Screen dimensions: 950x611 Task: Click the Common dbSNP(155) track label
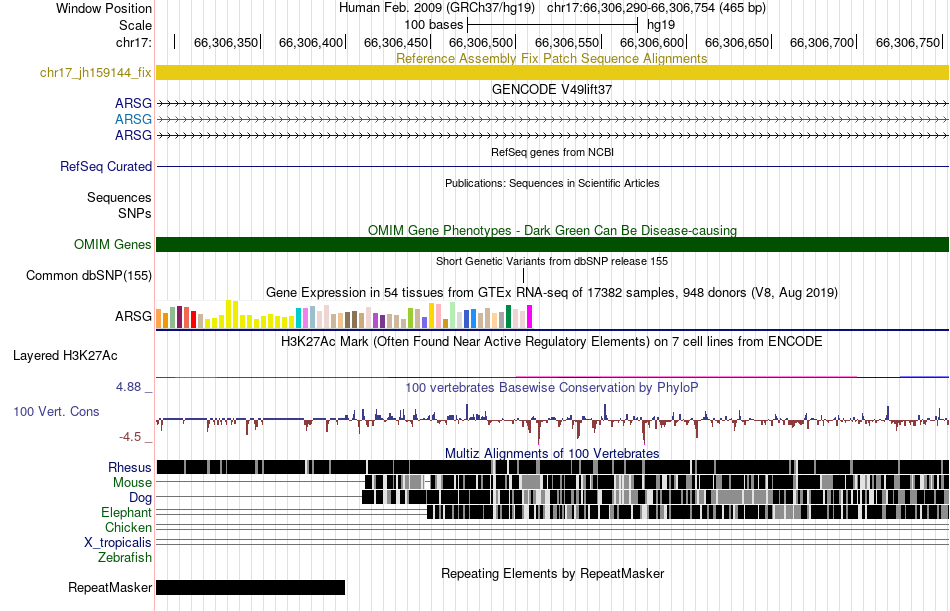click(88, 275)
